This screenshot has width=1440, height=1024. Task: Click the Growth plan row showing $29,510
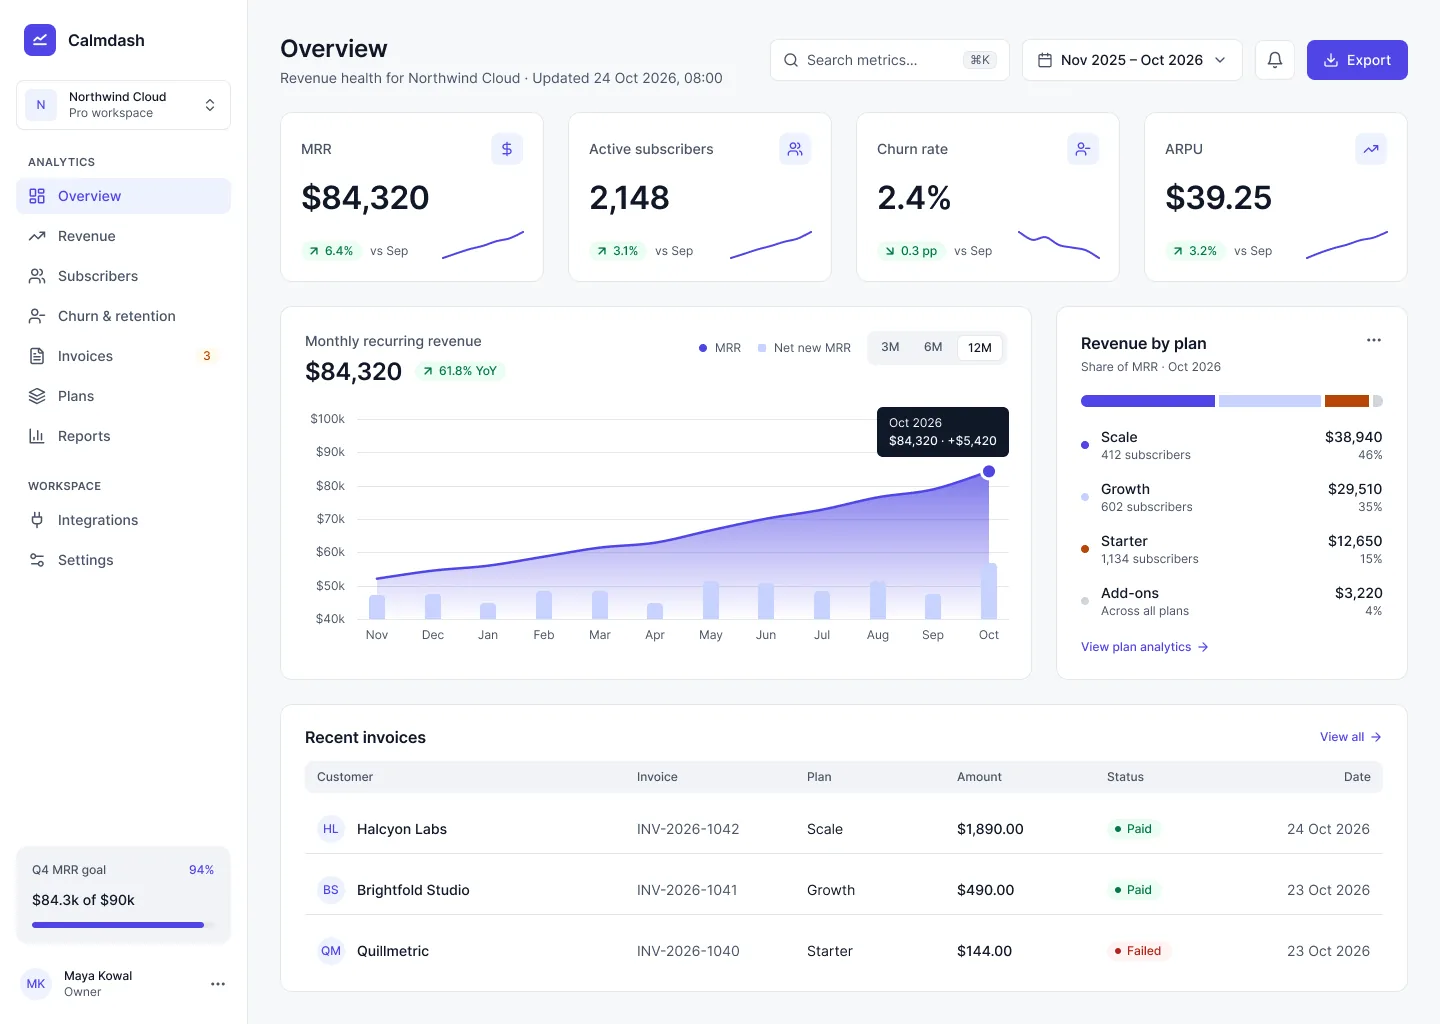[1232, 497]
